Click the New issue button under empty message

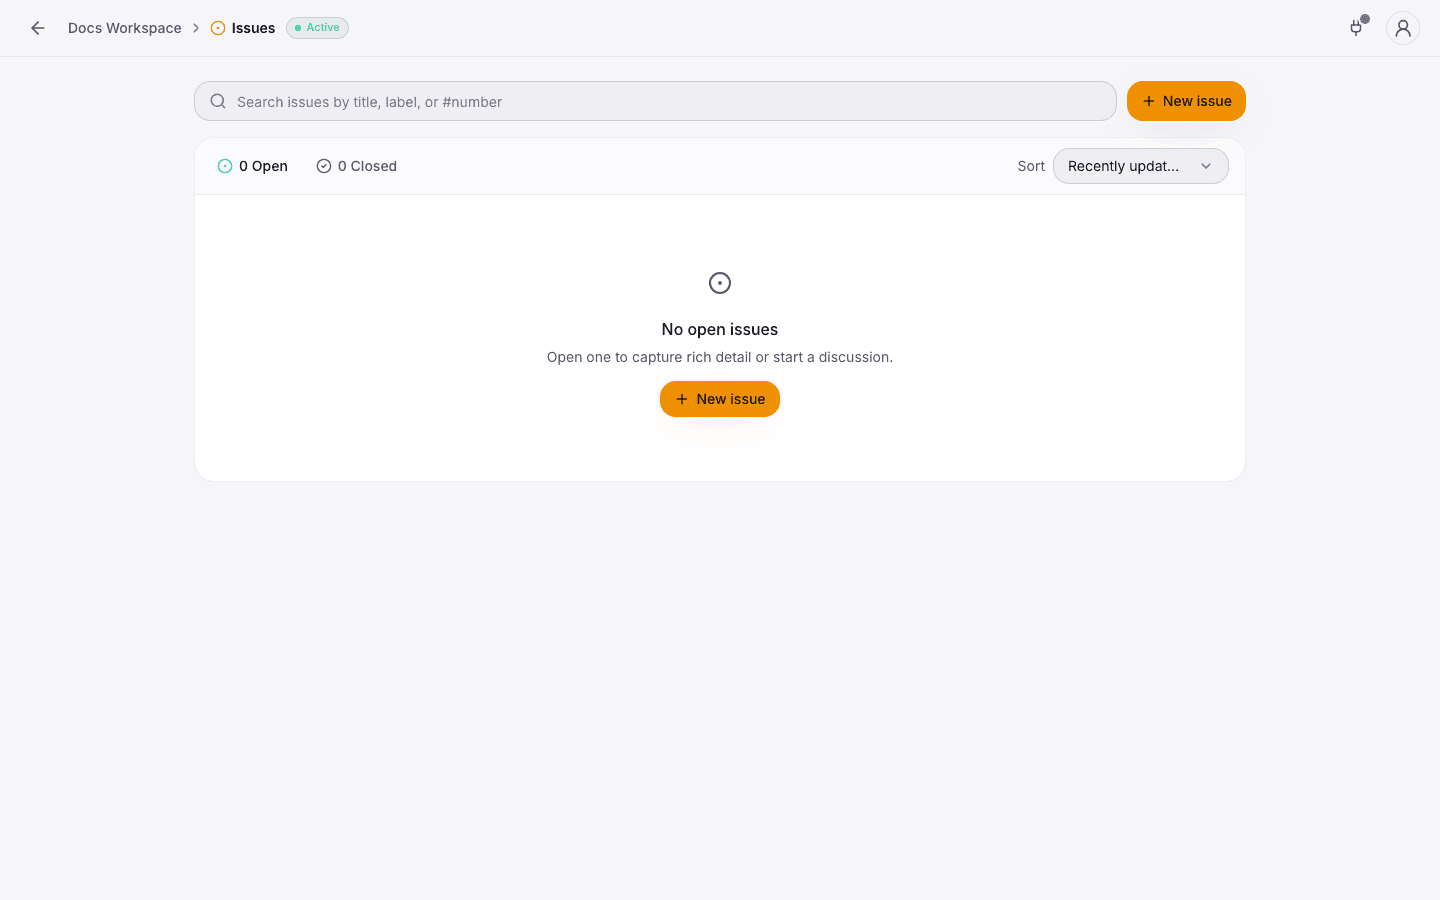point(720,399)
